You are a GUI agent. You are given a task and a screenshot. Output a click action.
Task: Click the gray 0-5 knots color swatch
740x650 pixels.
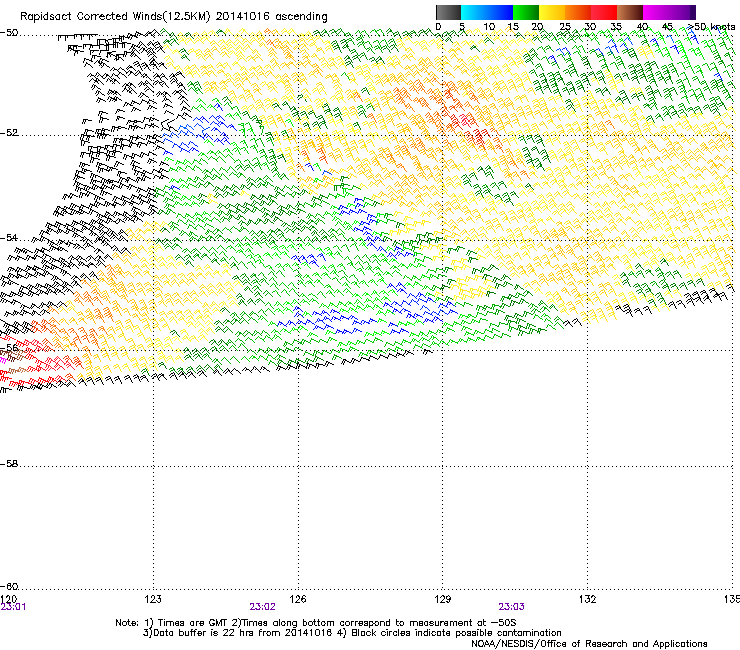click(448, 12)
